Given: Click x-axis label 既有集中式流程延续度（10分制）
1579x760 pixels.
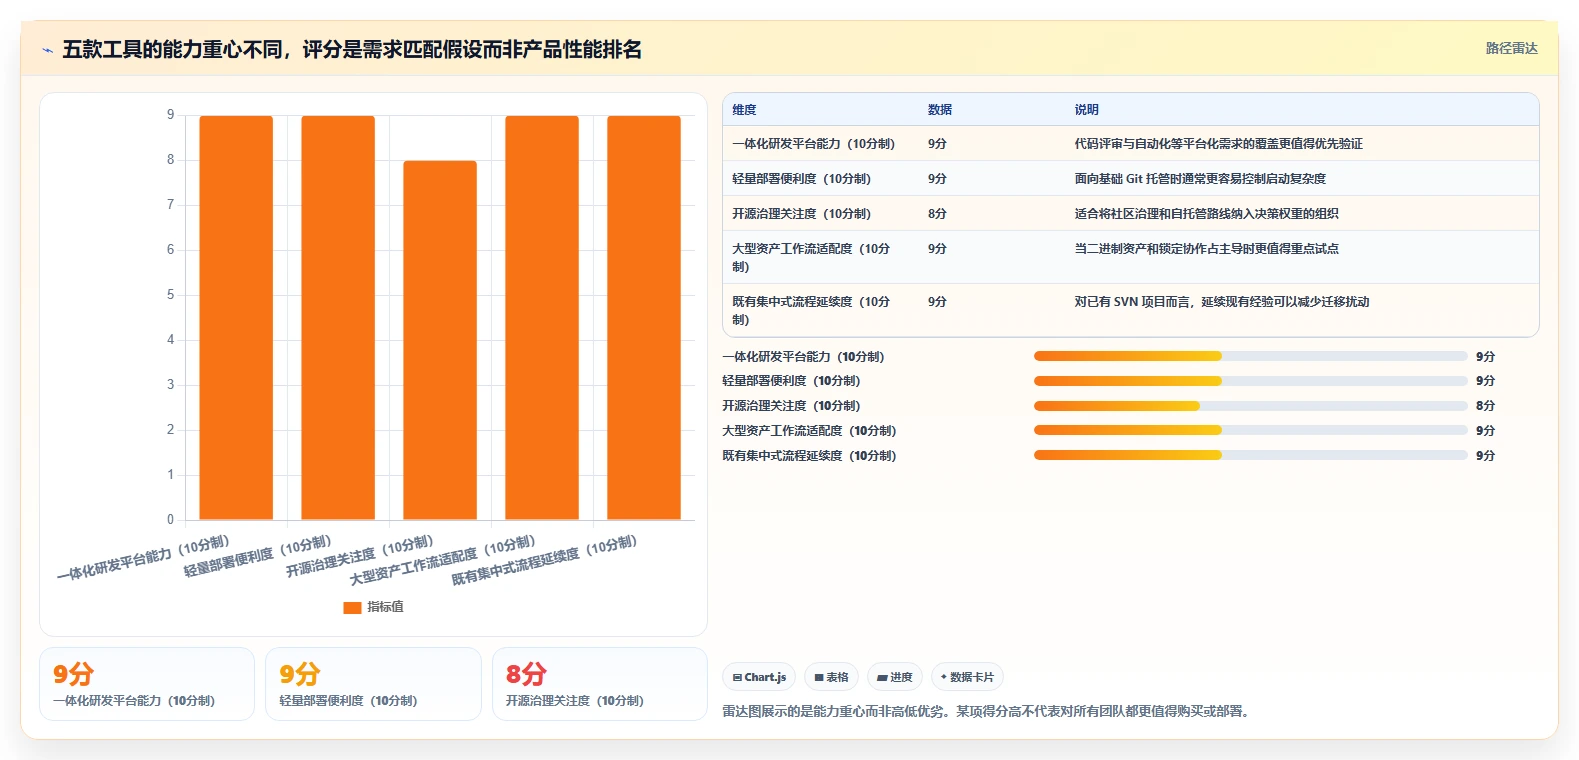Looking at the screenshot, I should click(x=544, y=561).
